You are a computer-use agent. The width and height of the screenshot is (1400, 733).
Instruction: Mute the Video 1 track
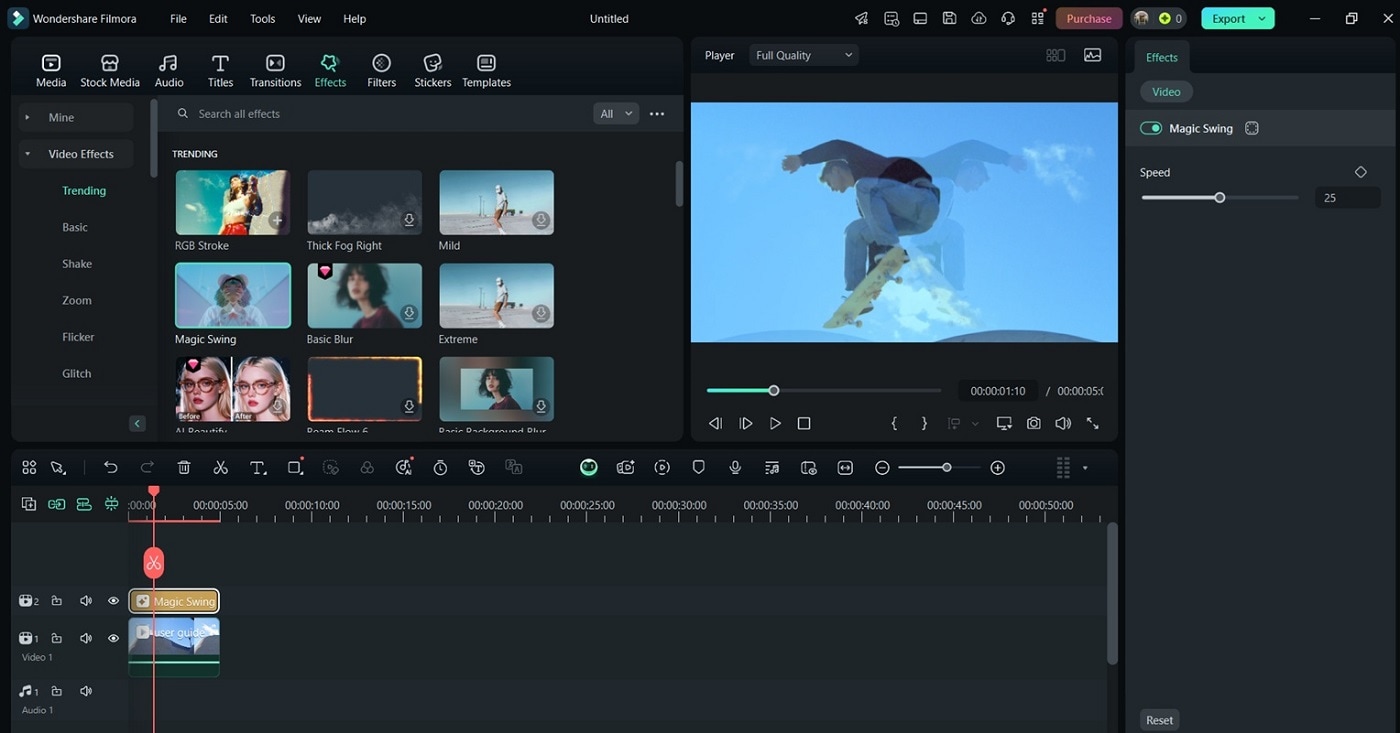pos(86,638)
